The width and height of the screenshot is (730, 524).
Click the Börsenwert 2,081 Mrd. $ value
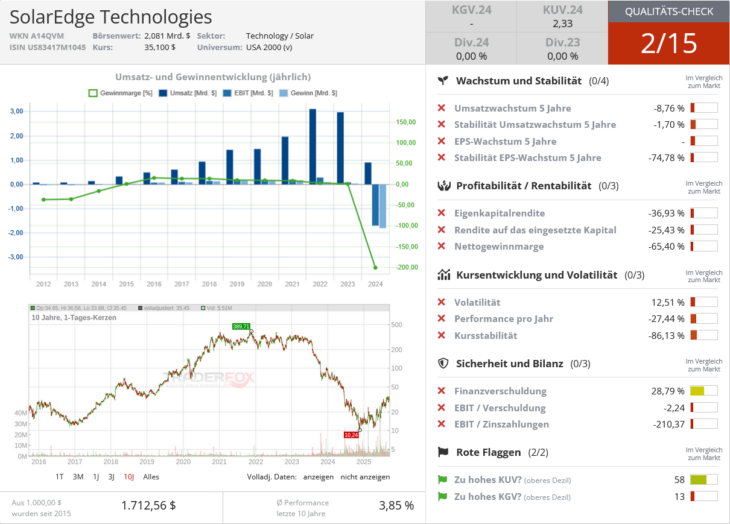click(x=167, y=36)
